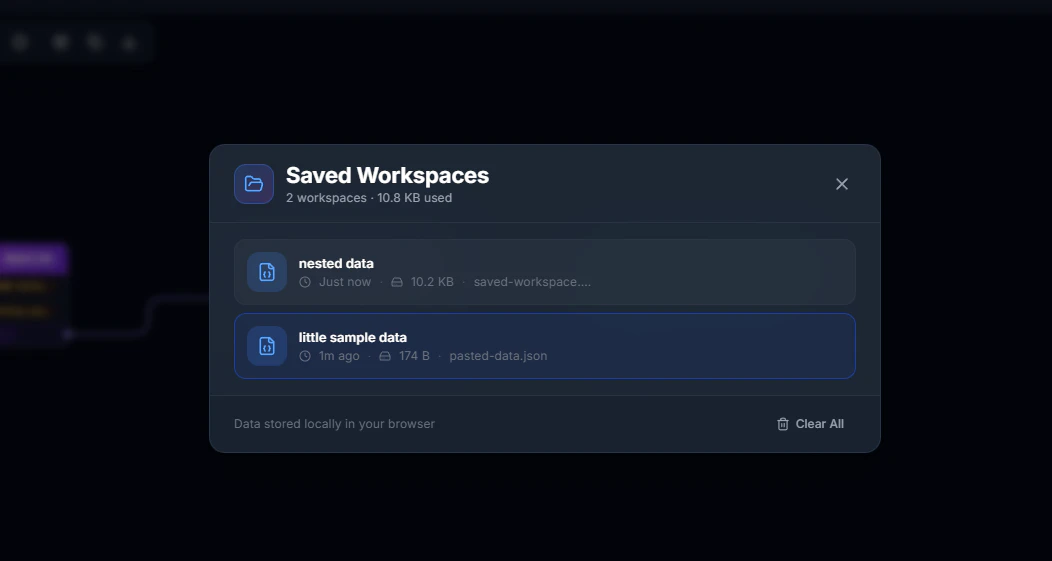Click the trash can icon beside Clear All

pyautogui.click(x=782, y=424)
